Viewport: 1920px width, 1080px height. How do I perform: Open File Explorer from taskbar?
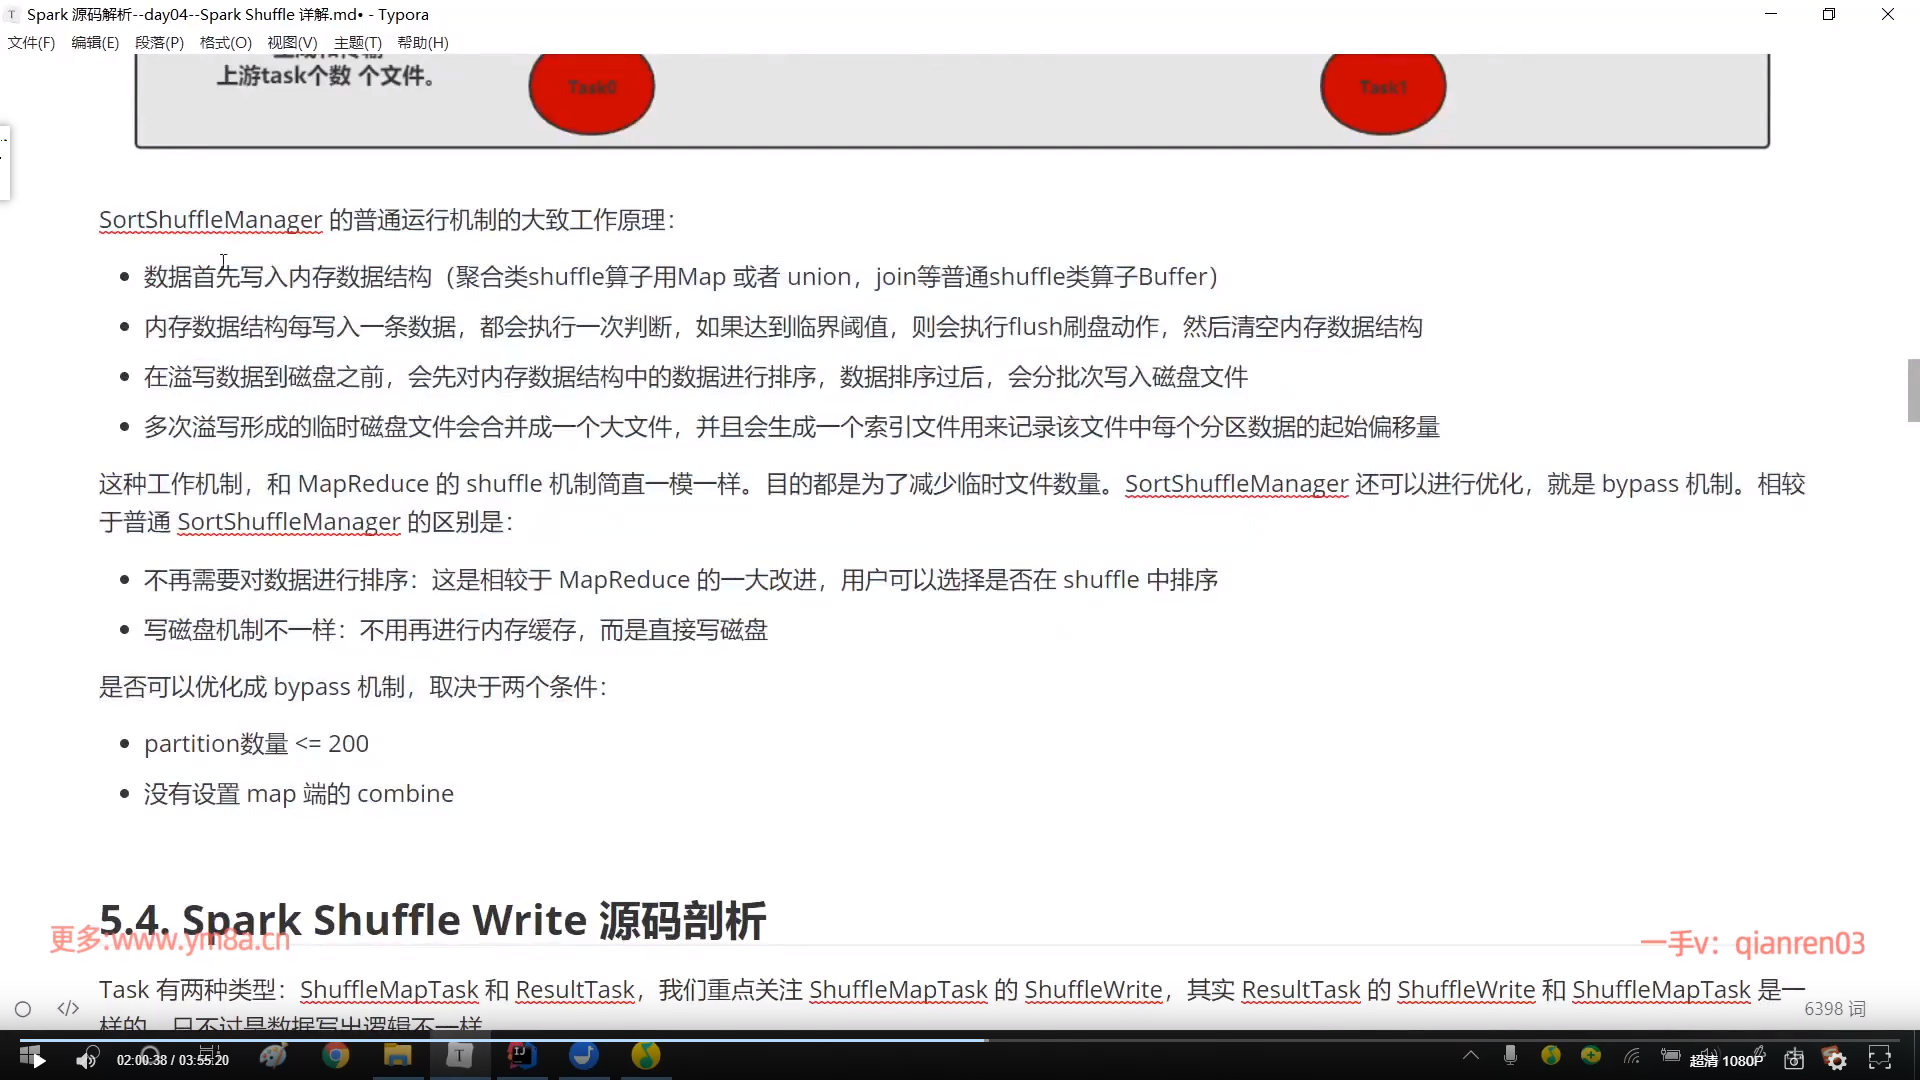tap(397, 1056)
